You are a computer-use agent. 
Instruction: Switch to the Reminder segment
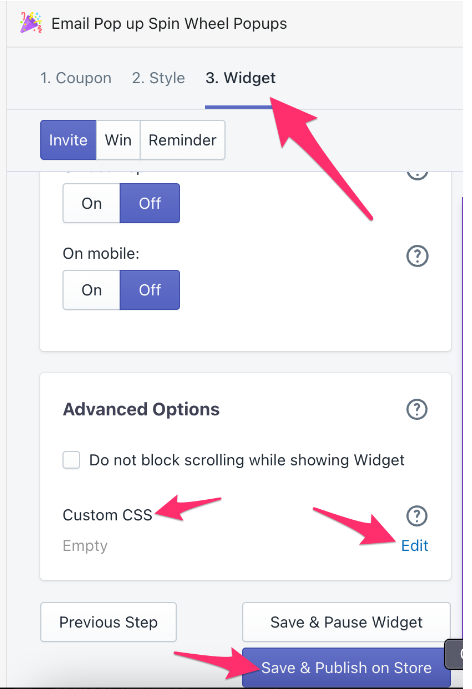182,140
